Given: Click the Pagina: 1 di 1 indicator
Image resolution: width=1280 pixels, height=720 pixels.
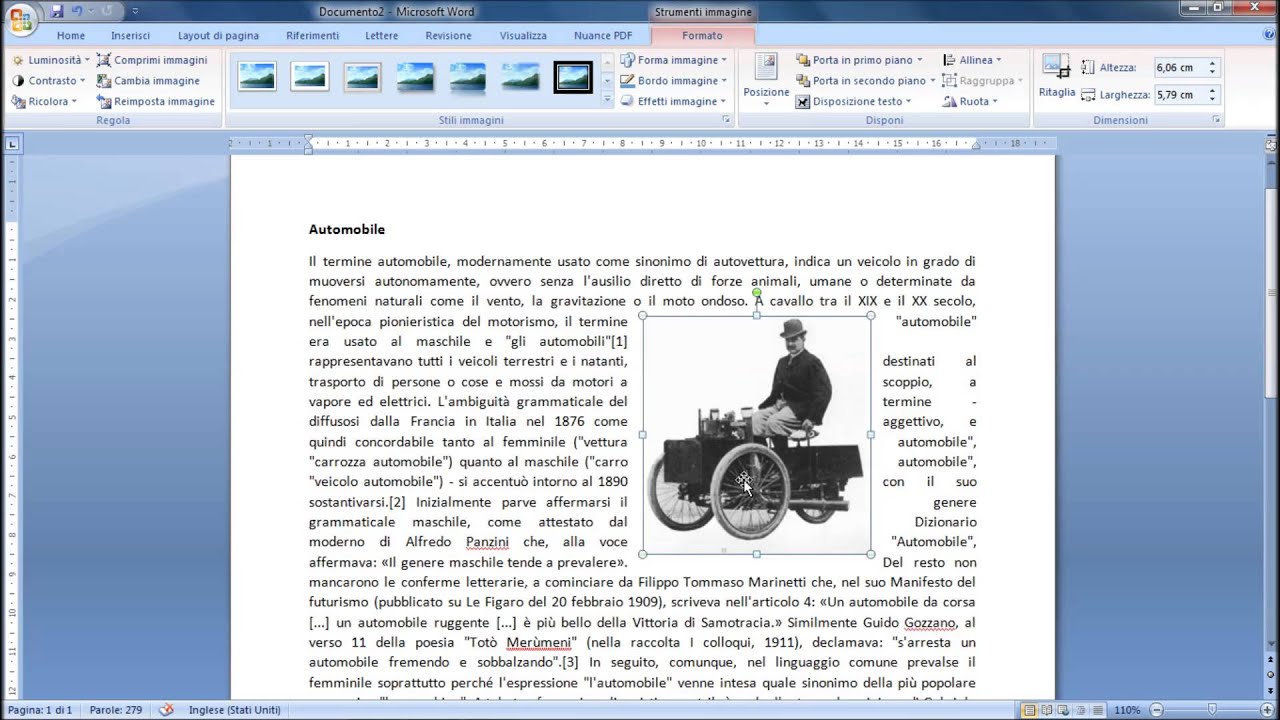Looking at the screenshot, I should (x=40, y=710).
